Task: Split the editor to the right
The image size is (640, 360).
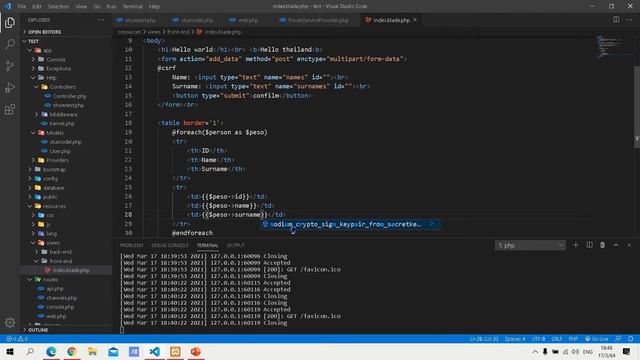Action: click(x=616, y=20)
